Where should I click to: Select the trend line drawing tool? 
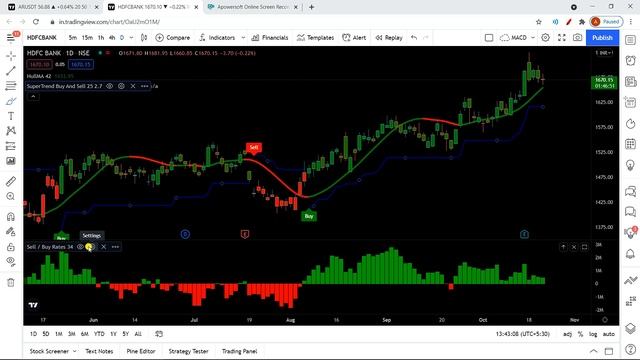tap(11, 71)
